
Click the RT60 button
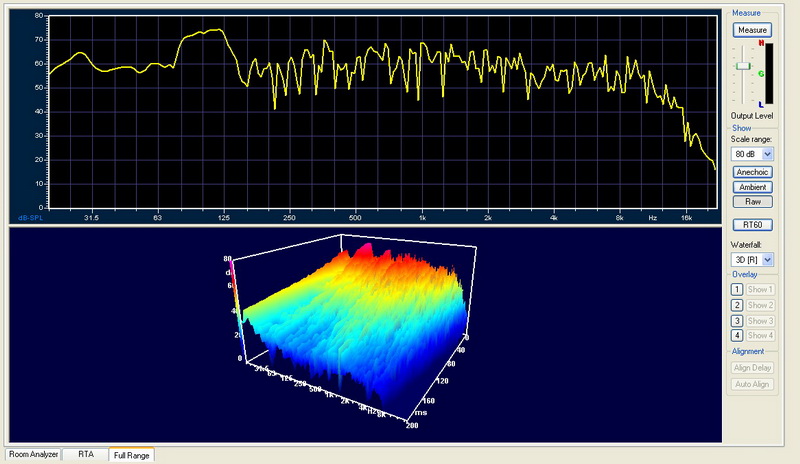click(752, 224)
